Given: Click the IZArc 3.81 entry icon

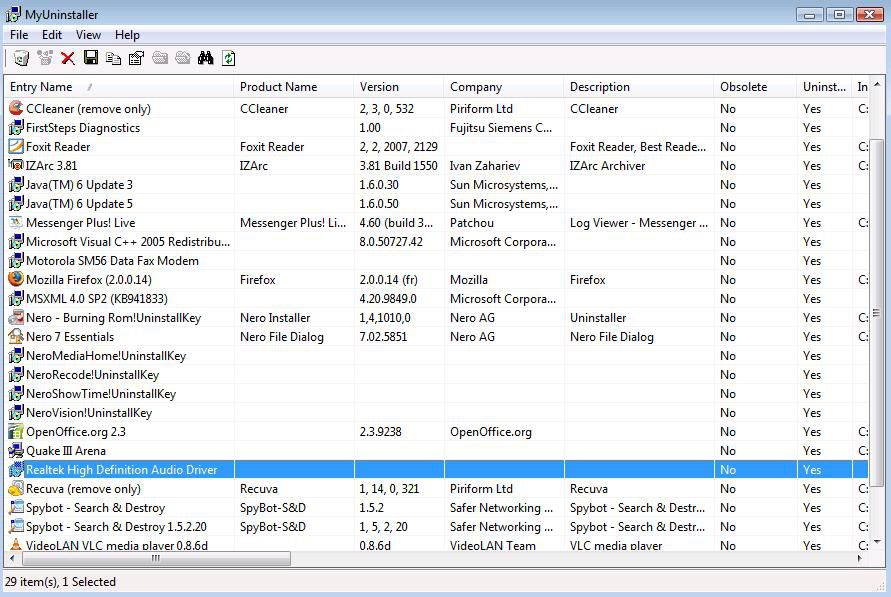Looking at the screenshot, I should [x=16, y=165].
